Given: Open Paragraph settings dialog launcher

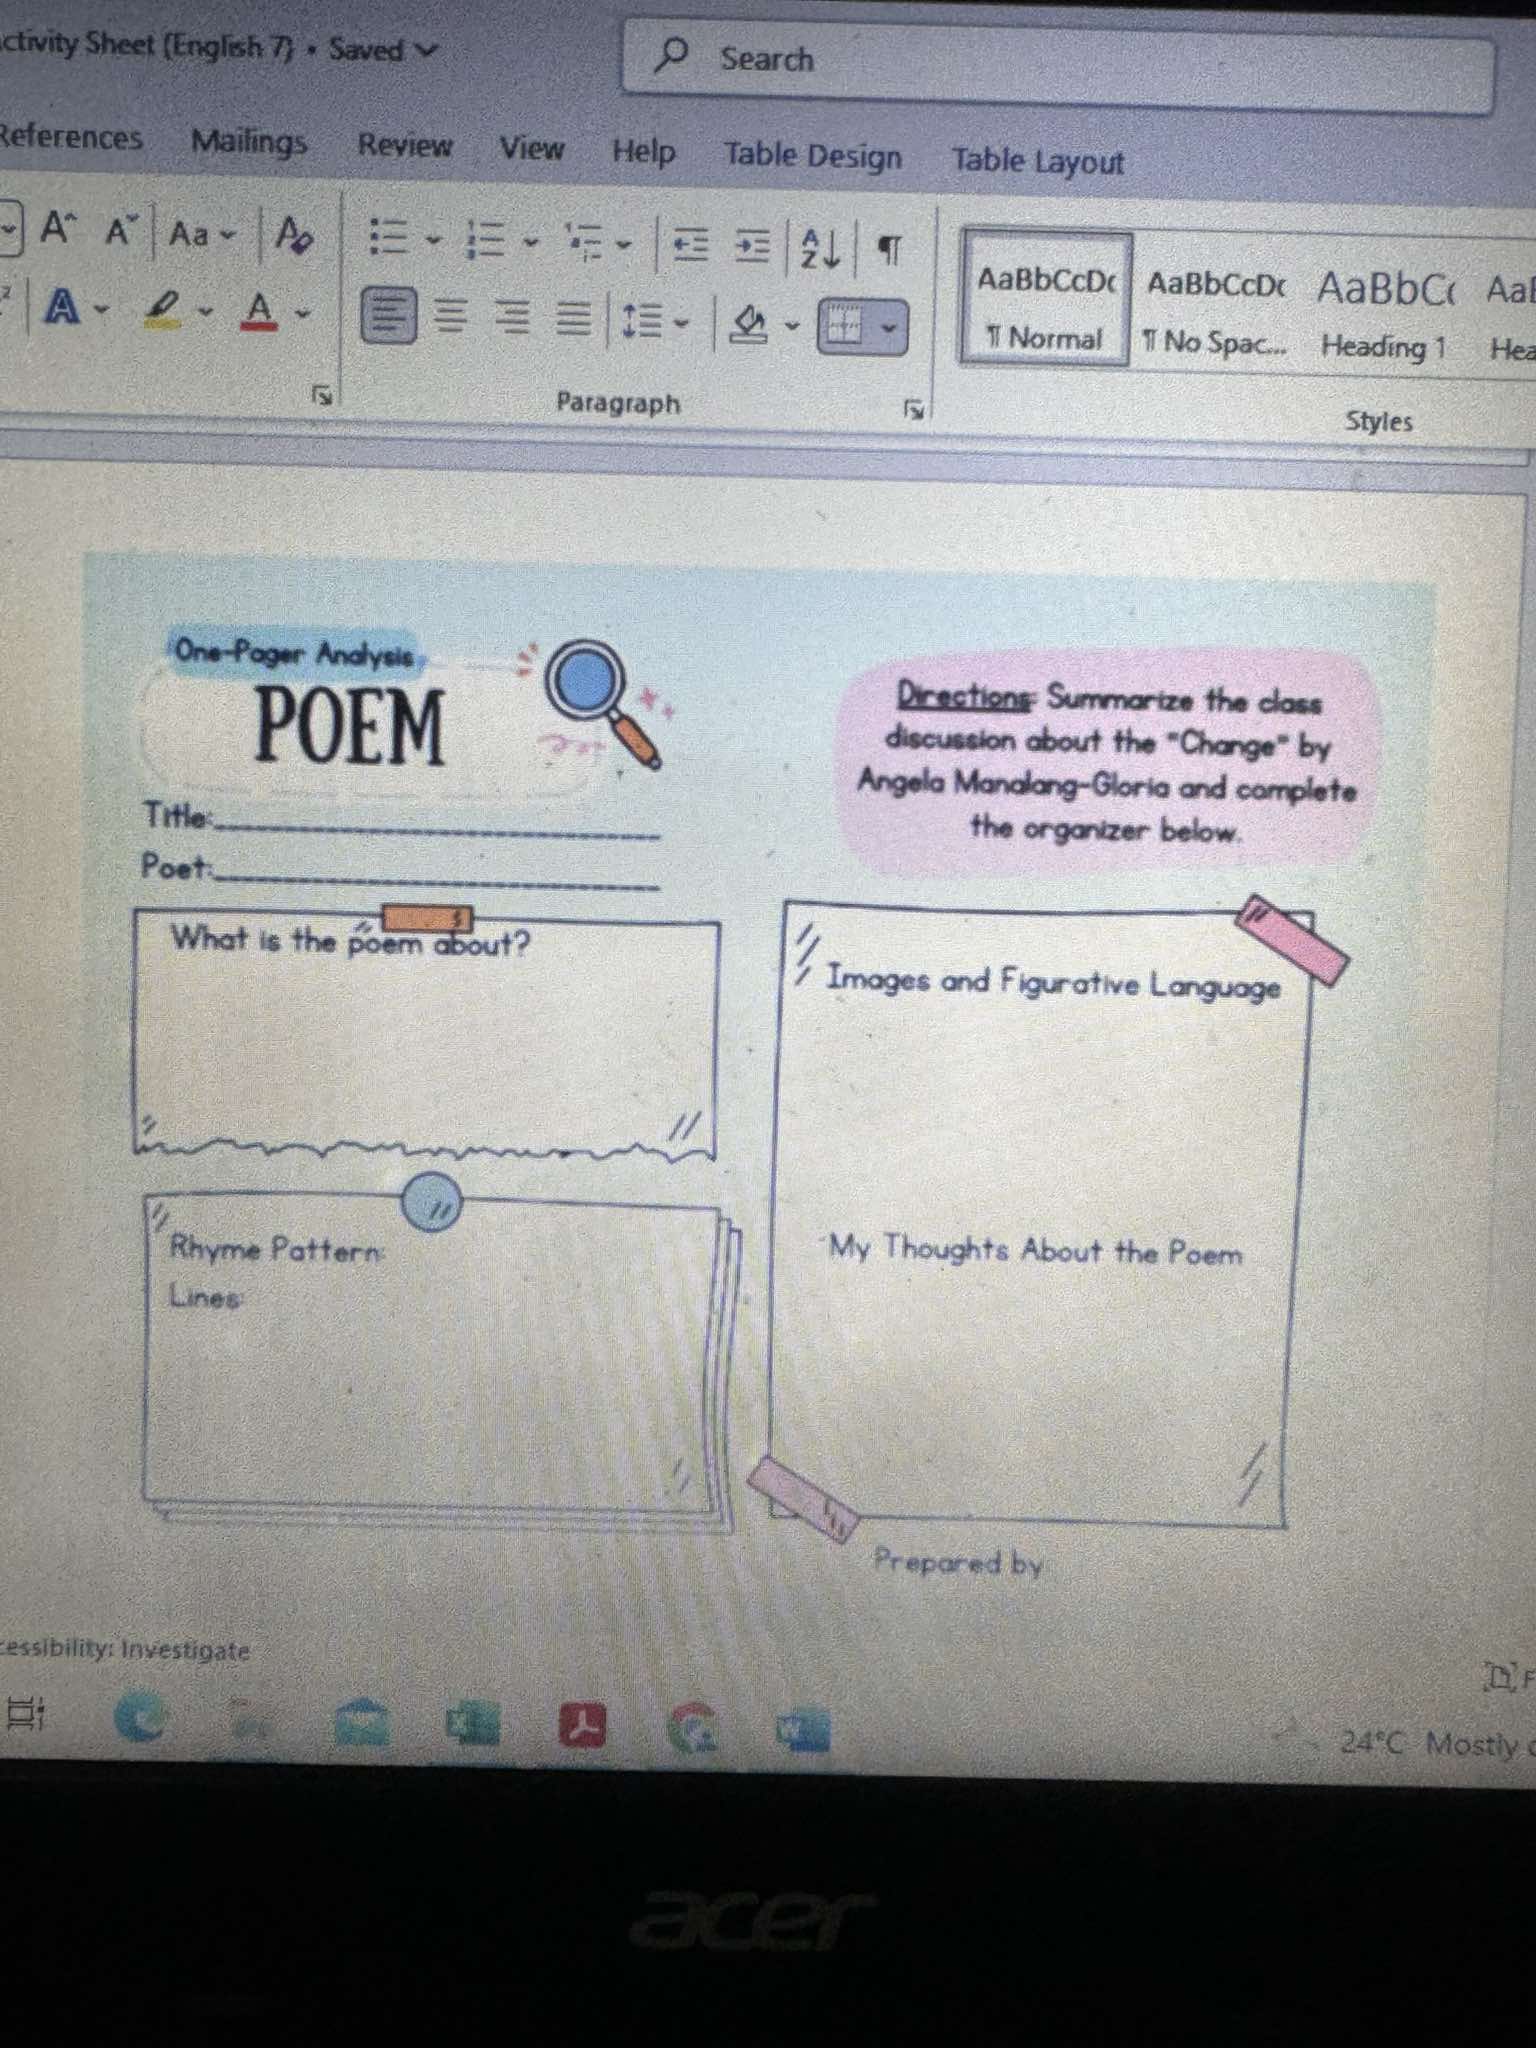Looking at the screenshot, I should click(x=914, y=409).
